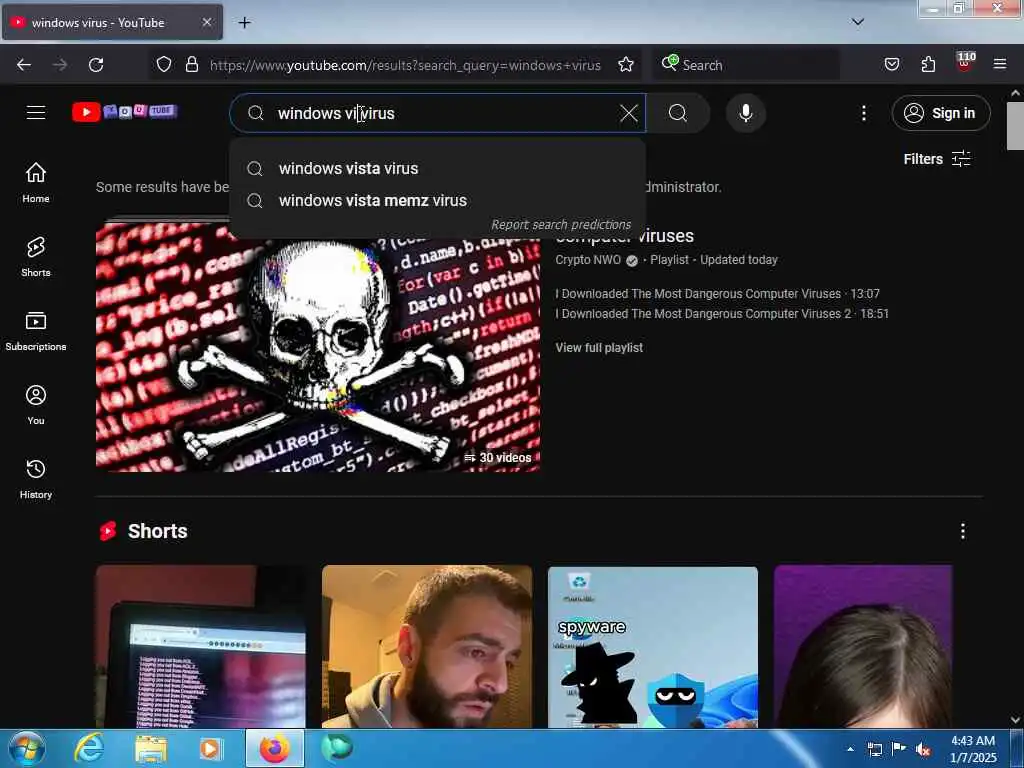Click the muted volume tray icon
1024x768 pixels.
(923, 749)
